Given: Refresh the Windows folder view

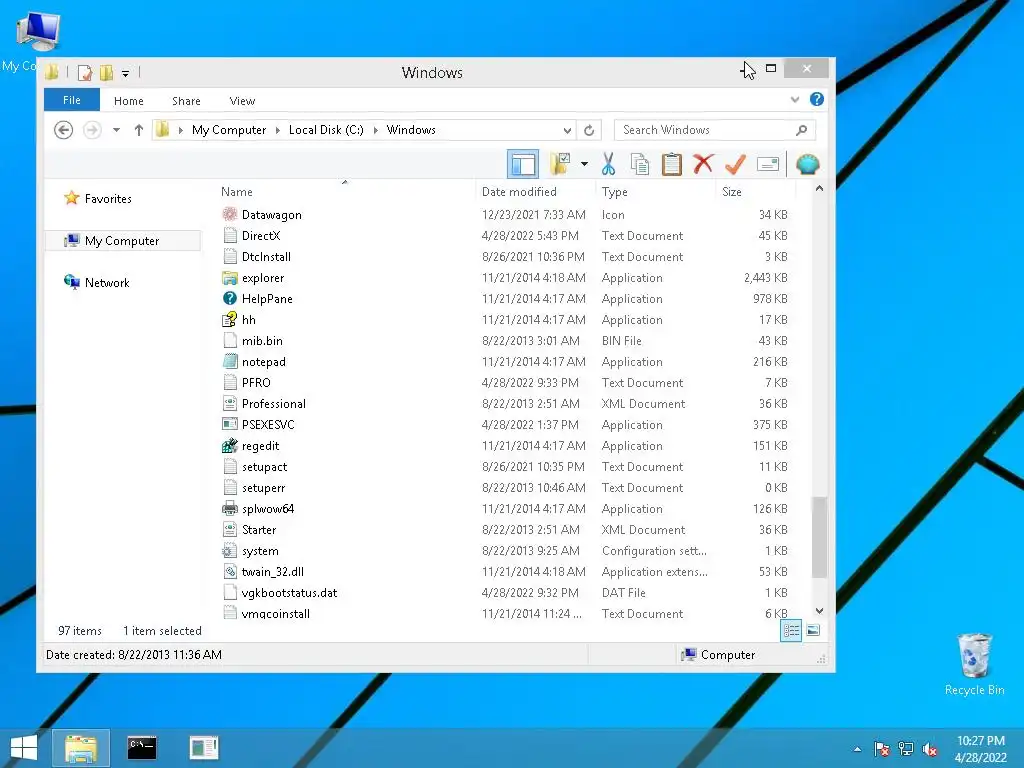Looking at the screenshot, I should pyautogui.click(x=589, y=130).
